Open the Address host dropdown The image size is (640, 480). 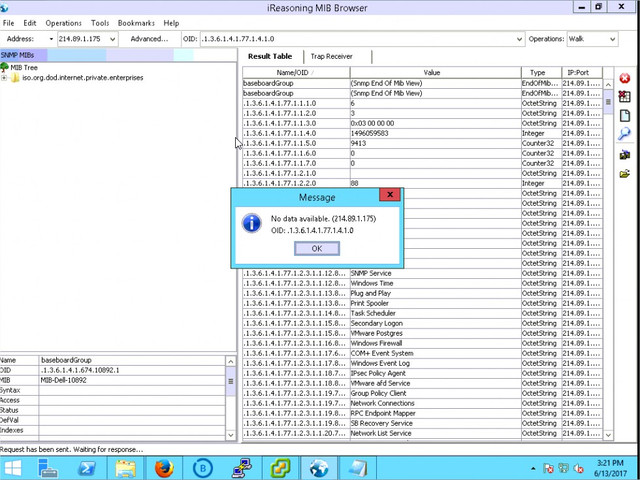click(113, 39)
